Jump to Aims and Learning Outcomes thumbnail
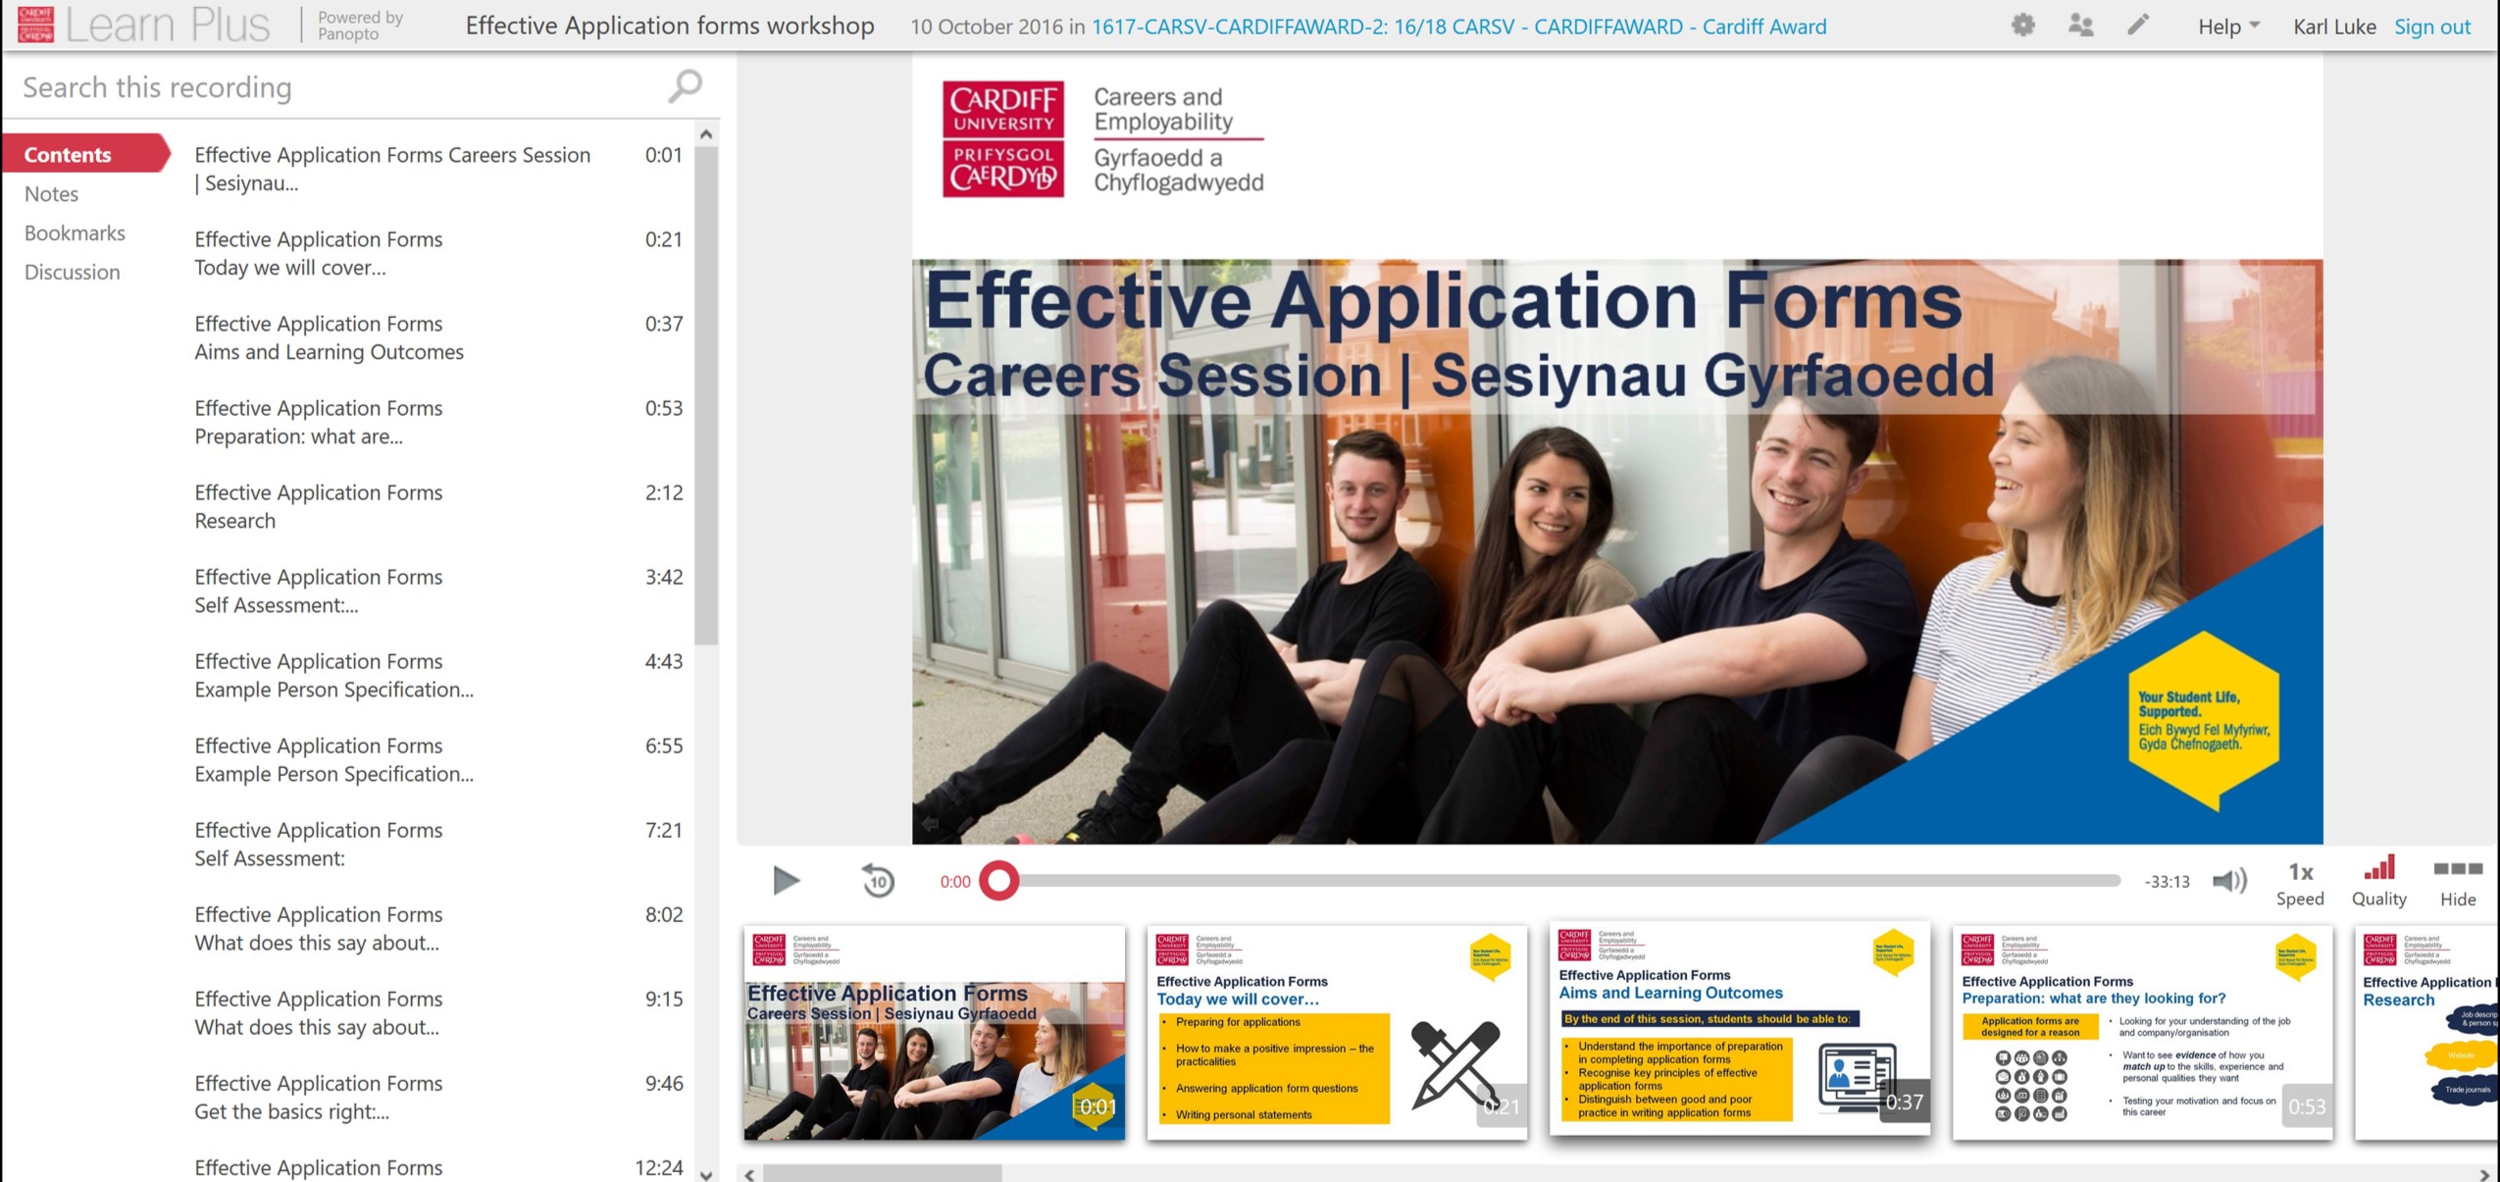 pyautogui.click(x=1739, y=1030)
